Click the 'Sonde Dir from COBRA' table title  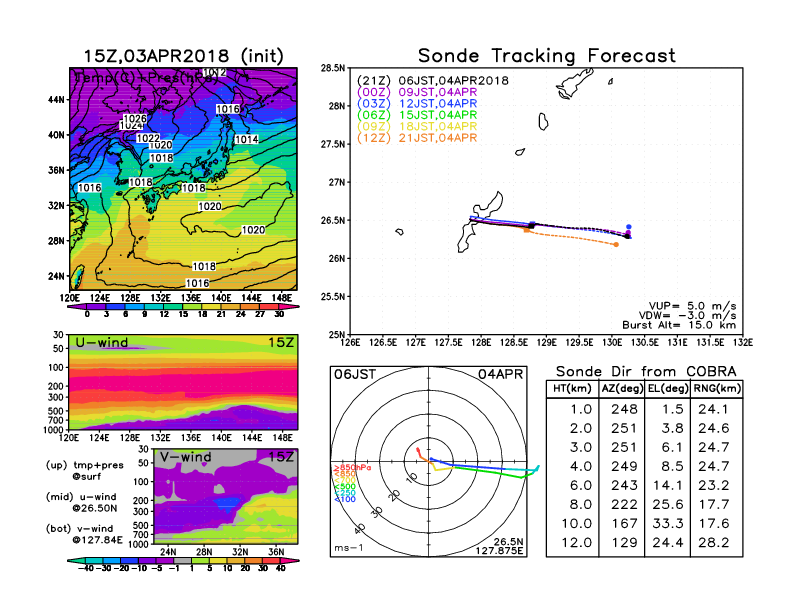(x=646, y=372)
